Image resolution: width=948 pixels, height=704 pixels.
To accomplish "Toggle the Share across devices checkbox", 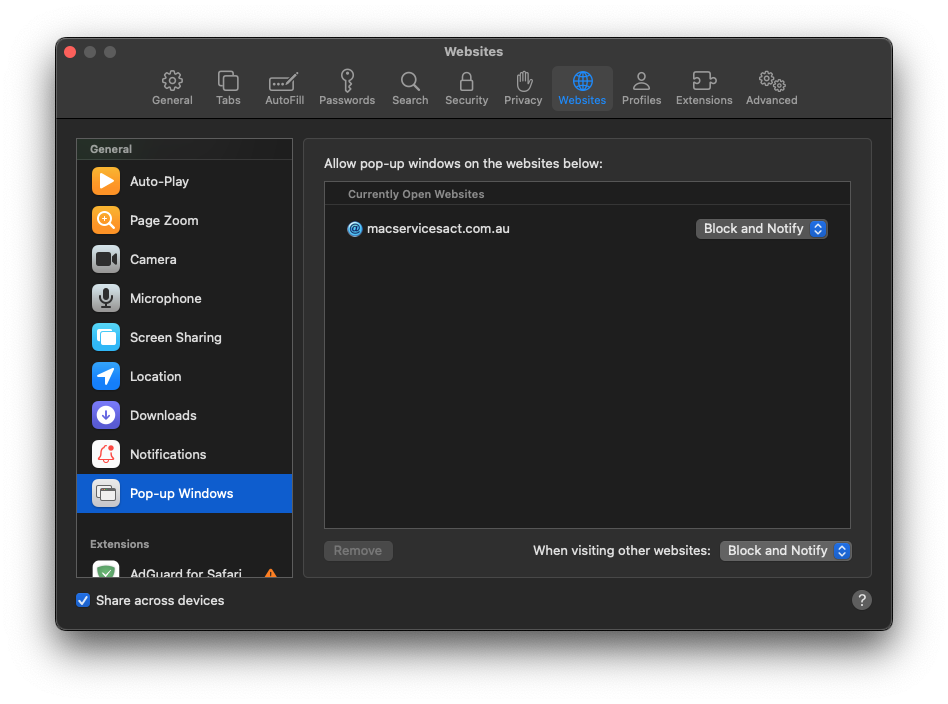I will 84,601.
